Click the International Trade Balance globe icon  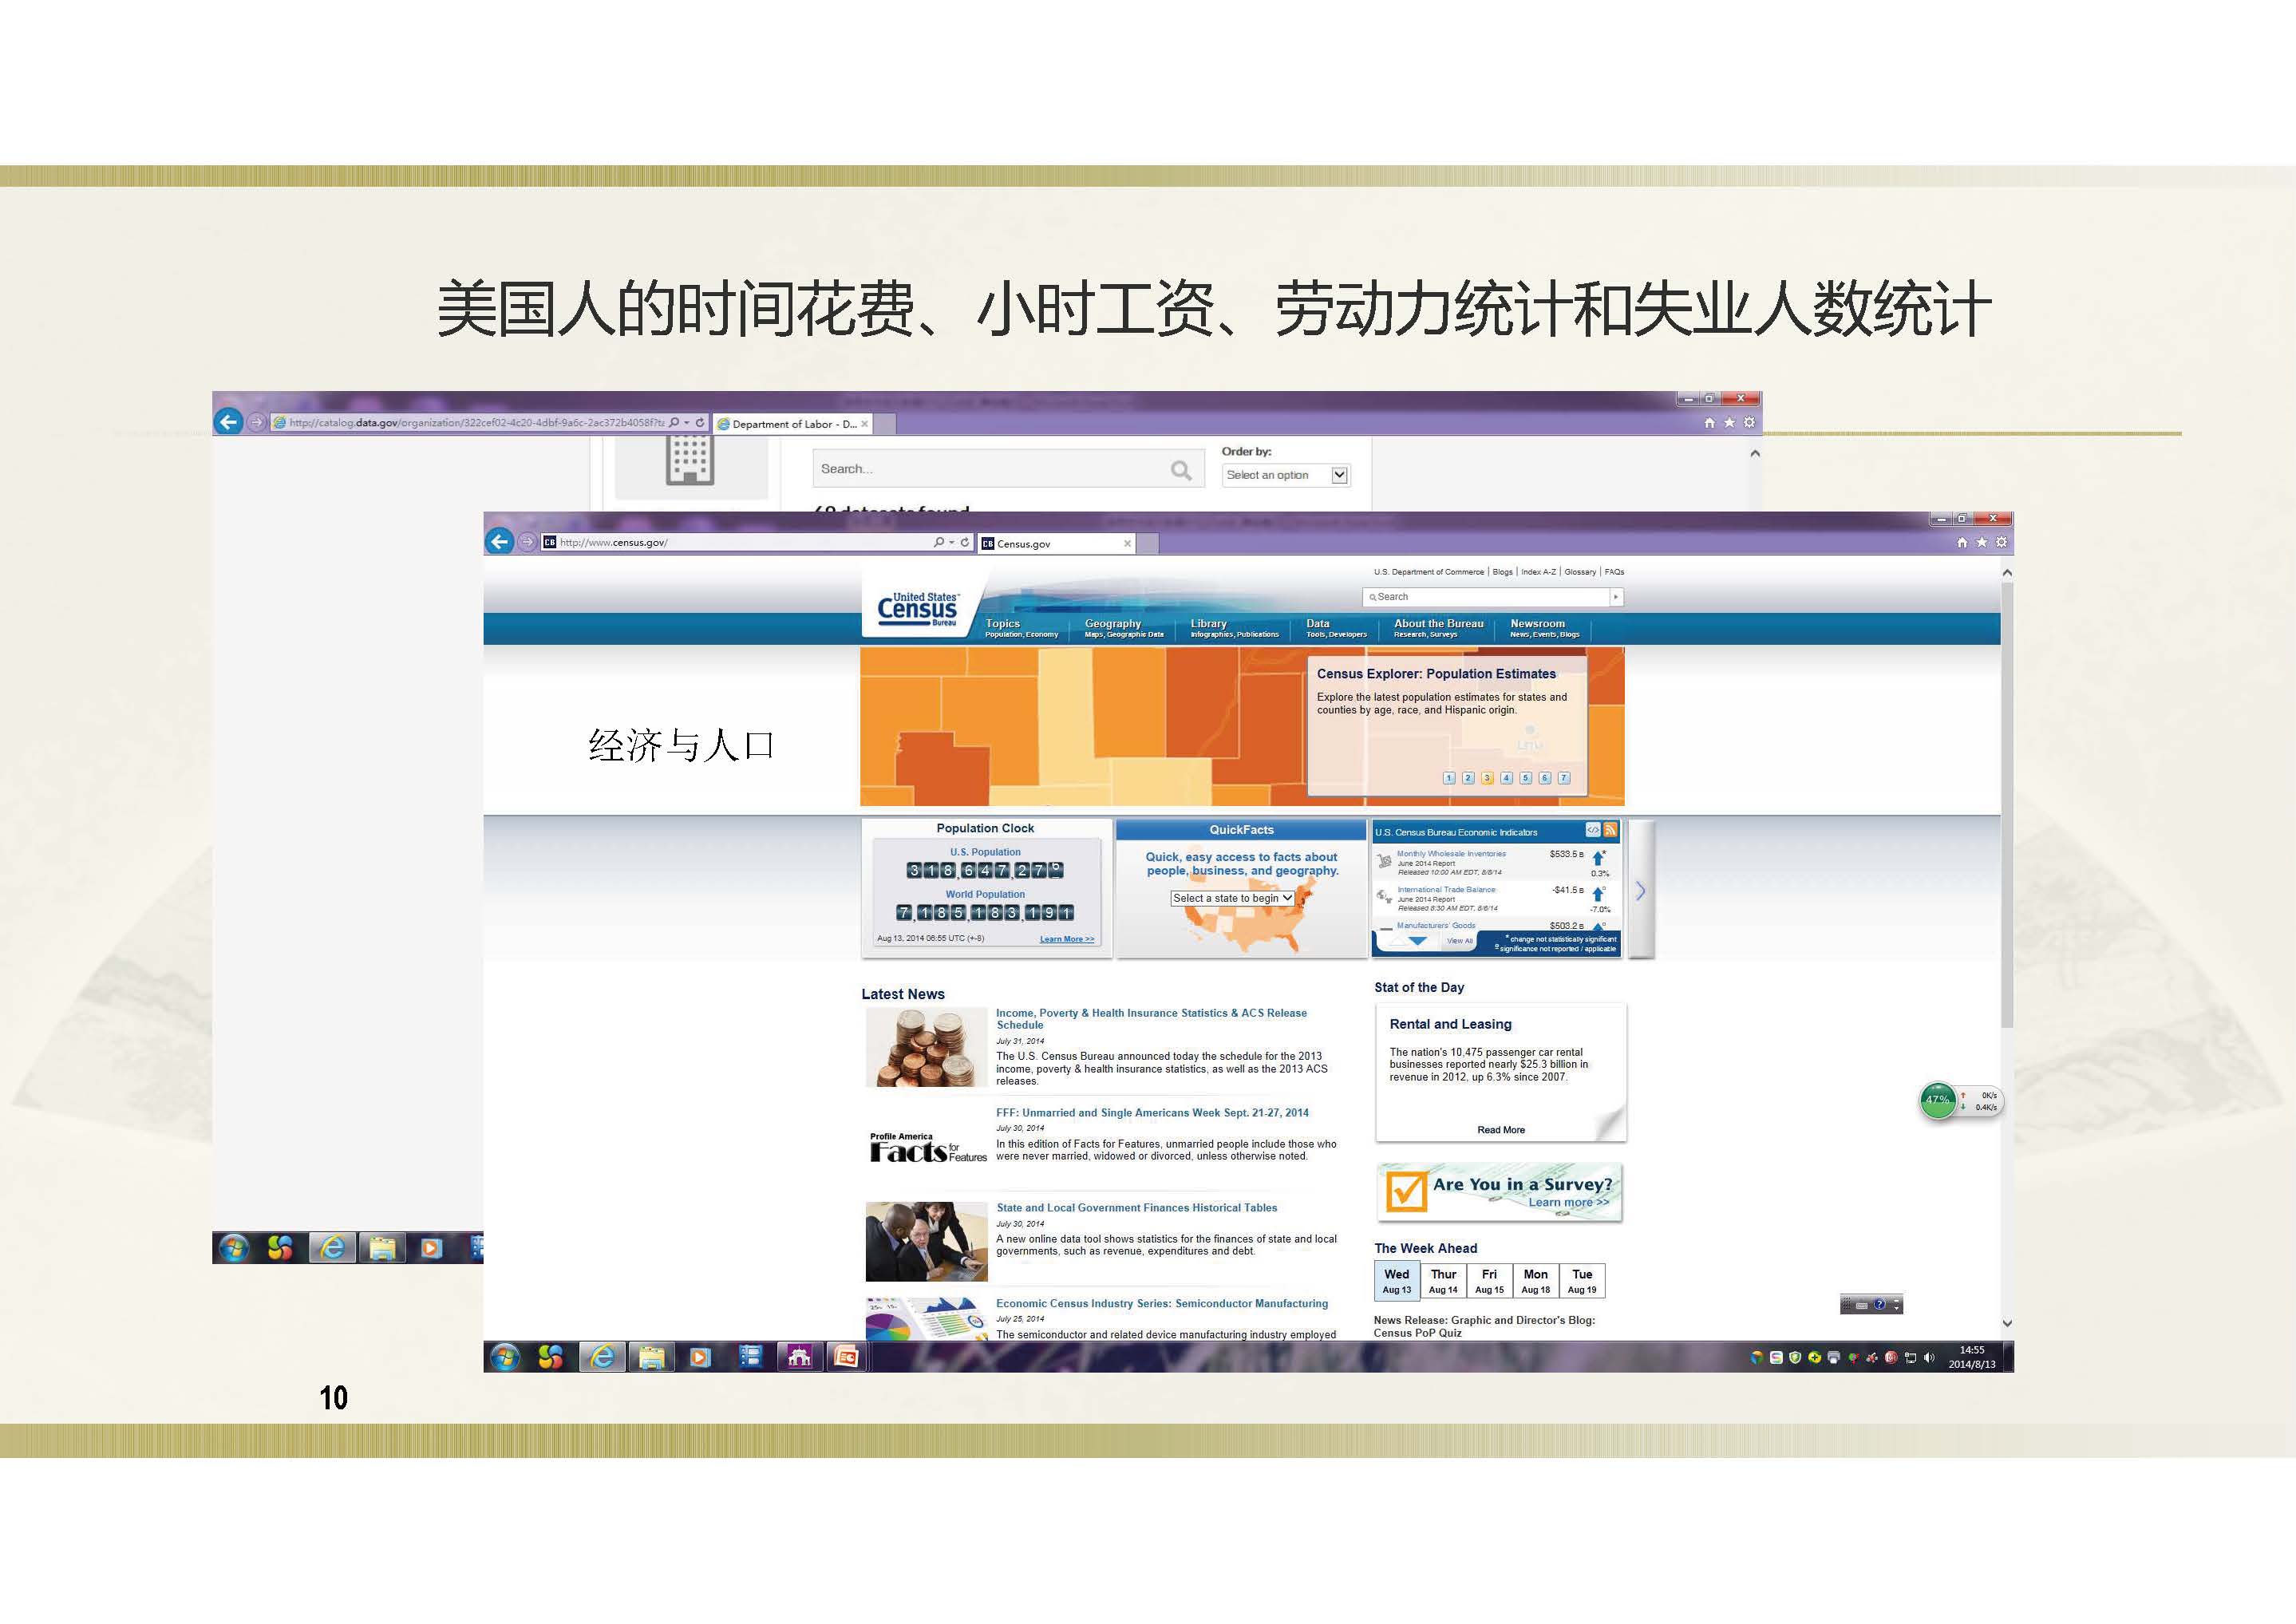(x=1383, y=898)
